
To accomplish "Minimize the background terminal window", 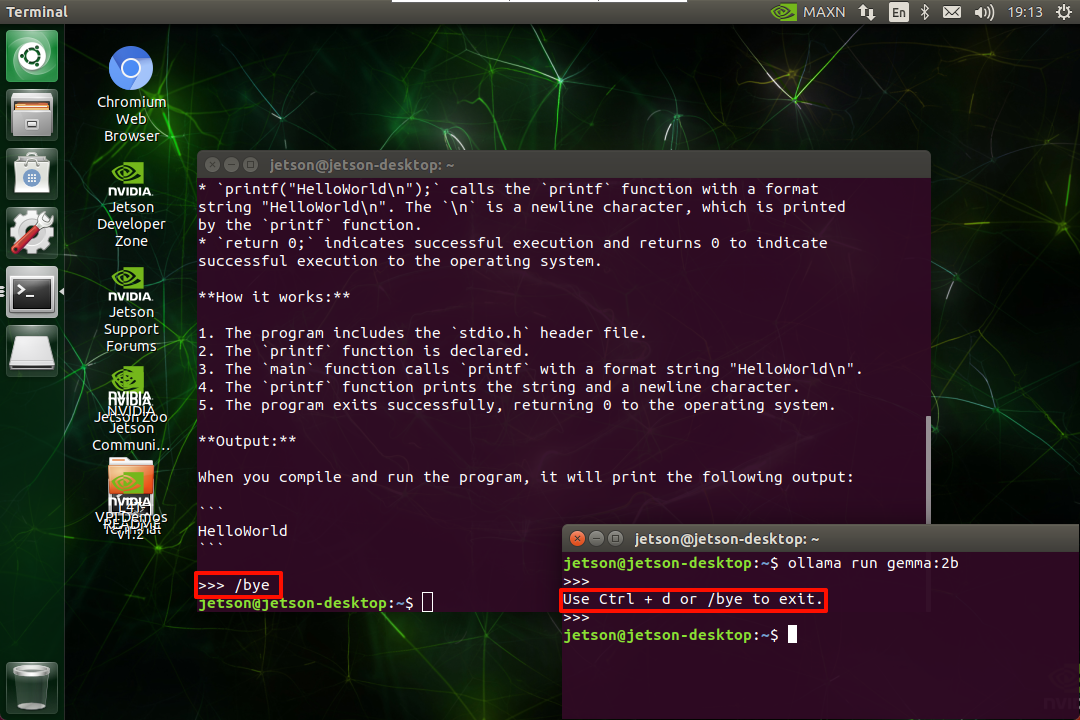I will tap(232, 165).
